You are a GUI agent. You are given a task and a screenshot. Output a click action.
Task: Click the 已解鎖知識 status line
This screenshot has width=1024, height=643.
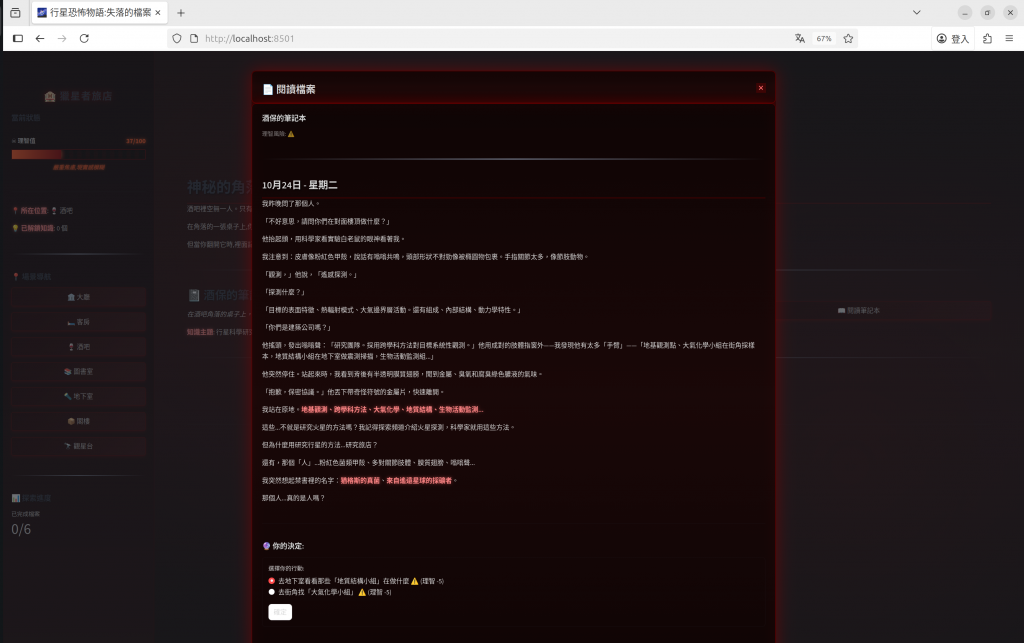click(40, 228)
